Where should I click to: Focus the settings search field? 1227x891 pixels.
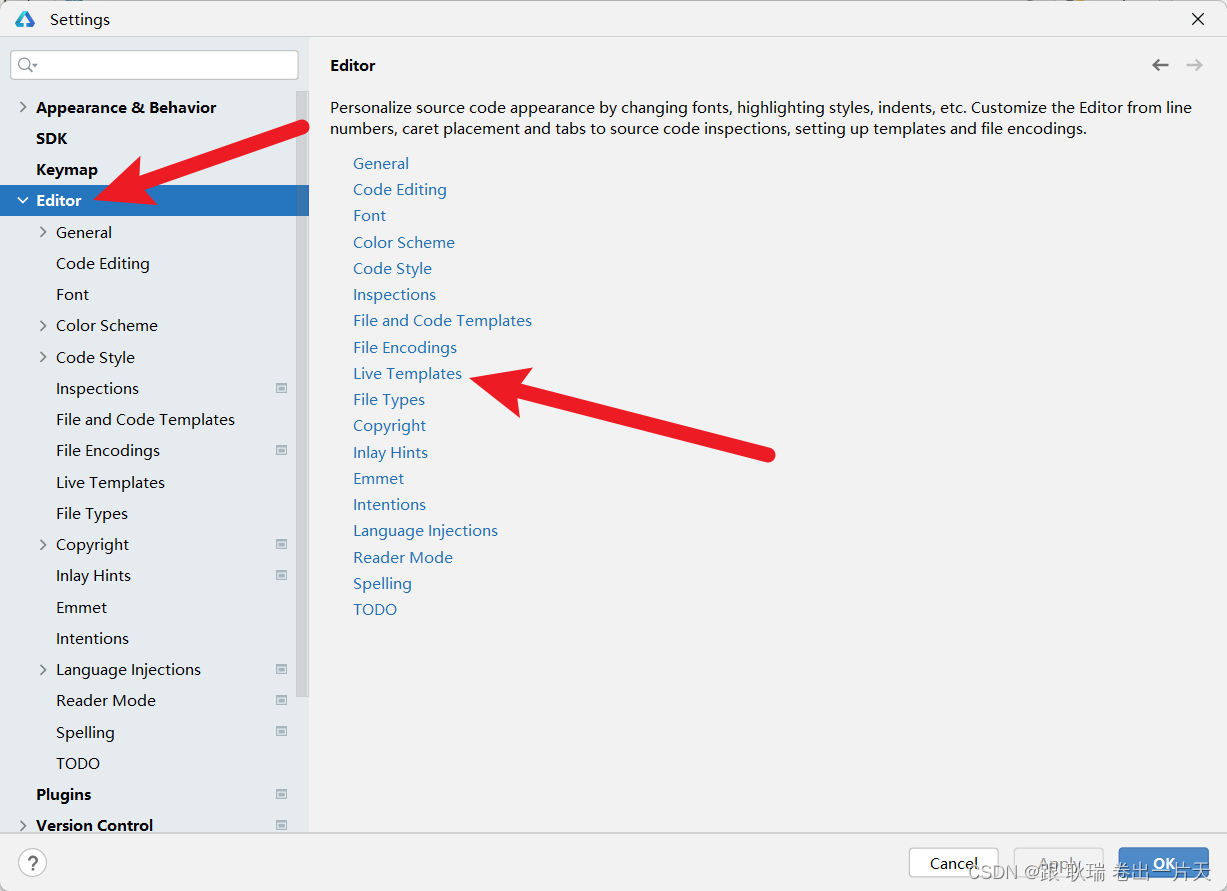pos(154,65)
